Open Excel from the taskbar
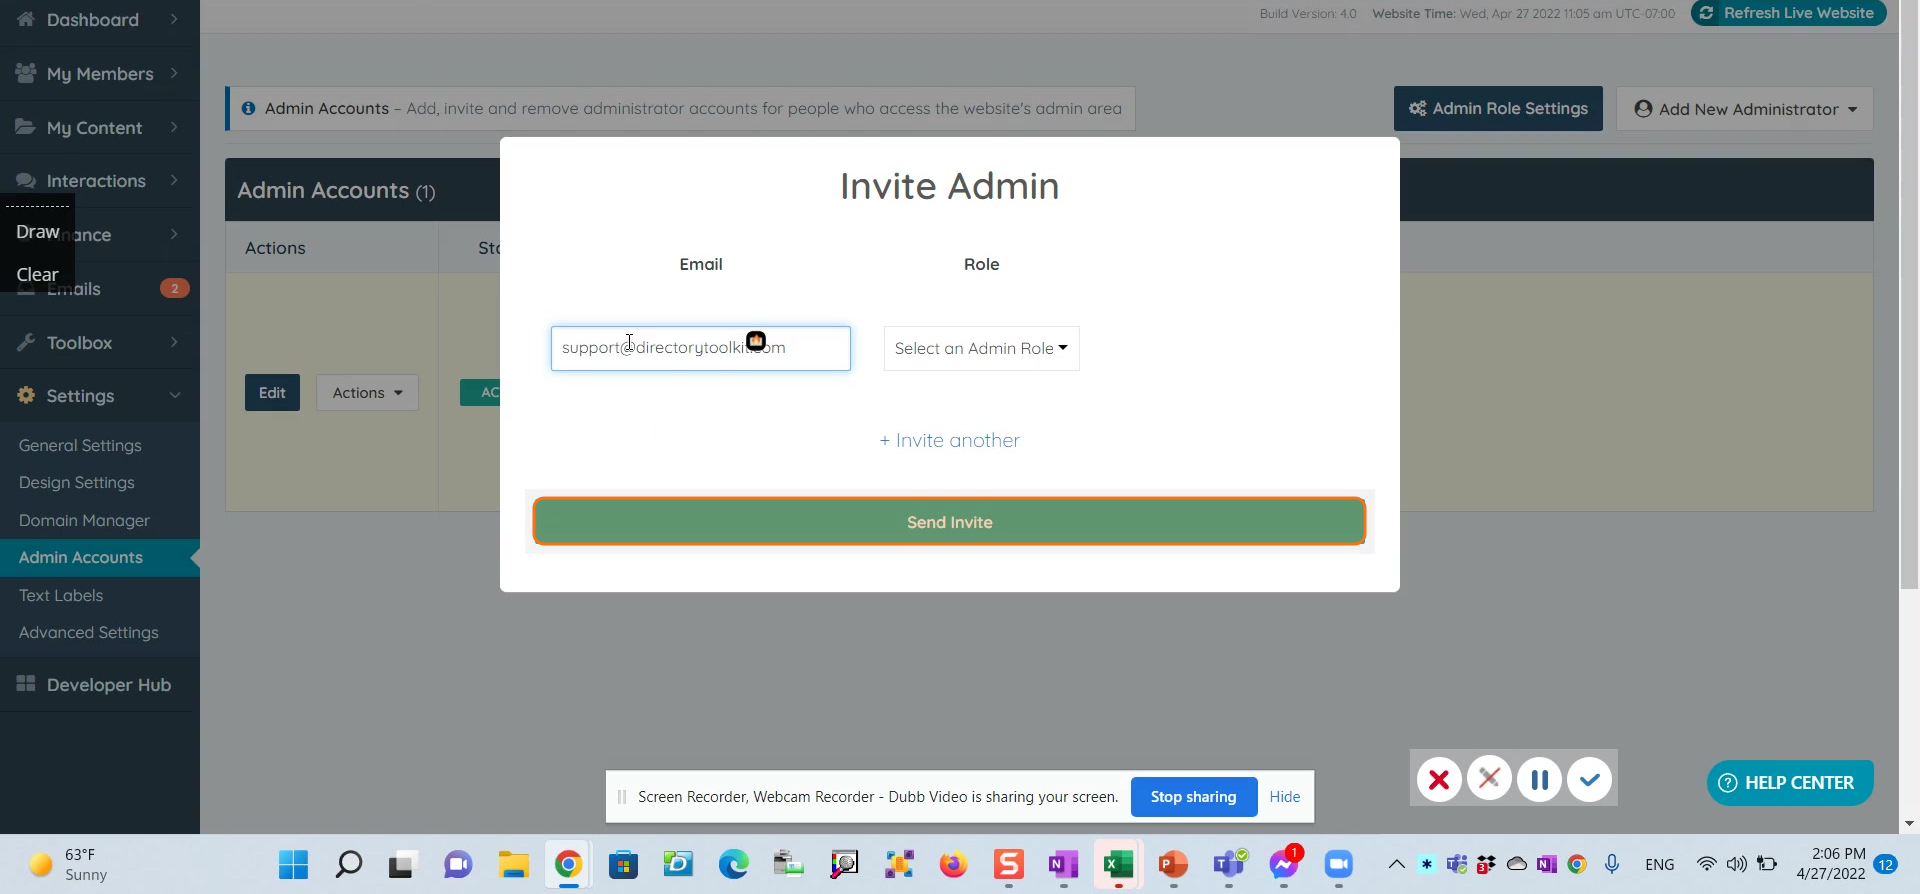Viewport: 1920px width, 894px height. coord(1118,864)
